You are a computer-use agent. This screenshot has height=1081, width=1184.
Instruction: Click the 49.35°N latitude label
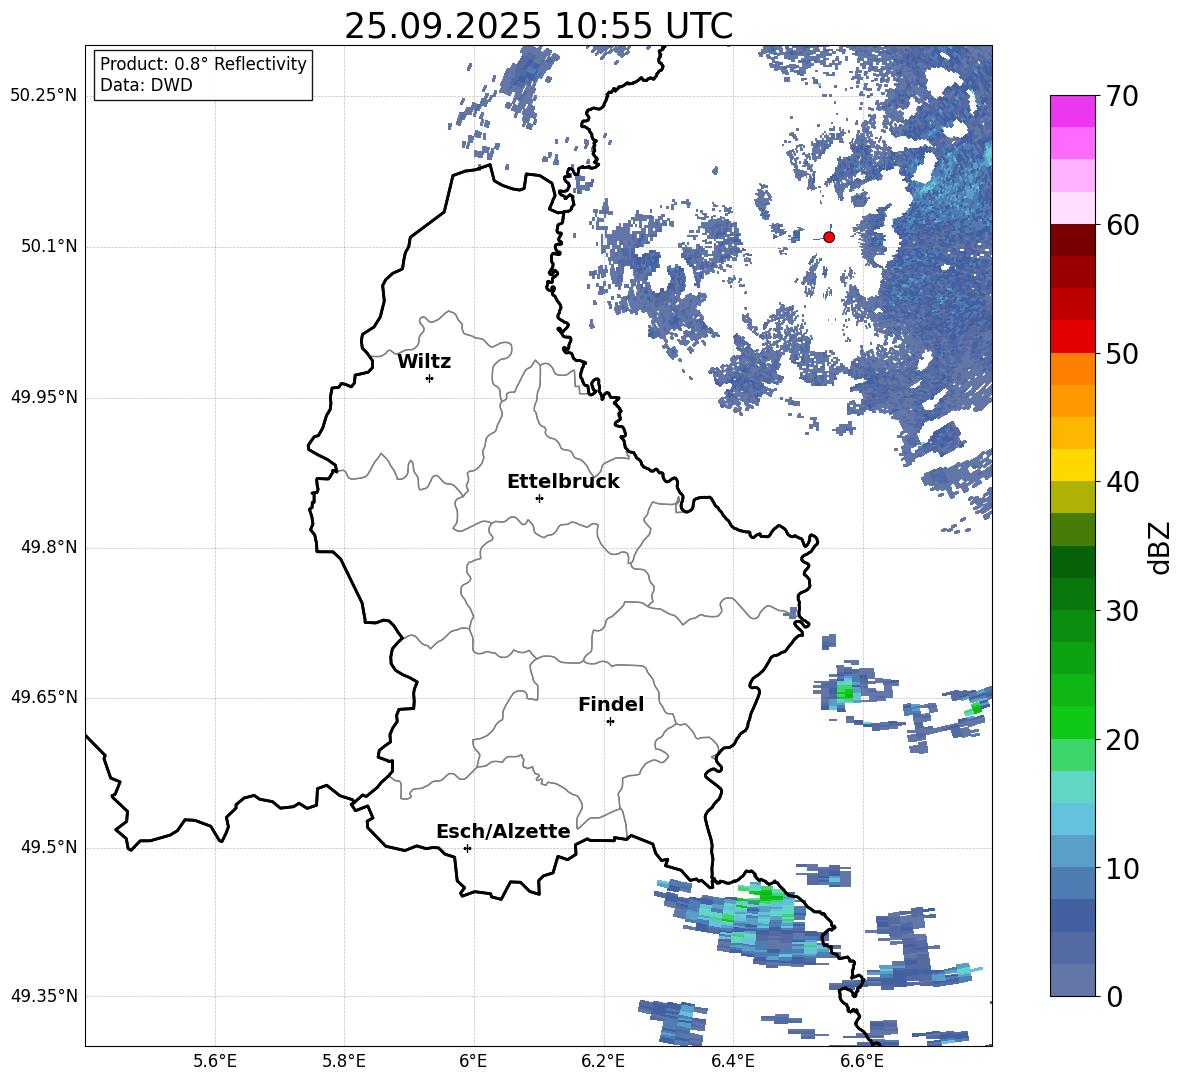[43, 996]
